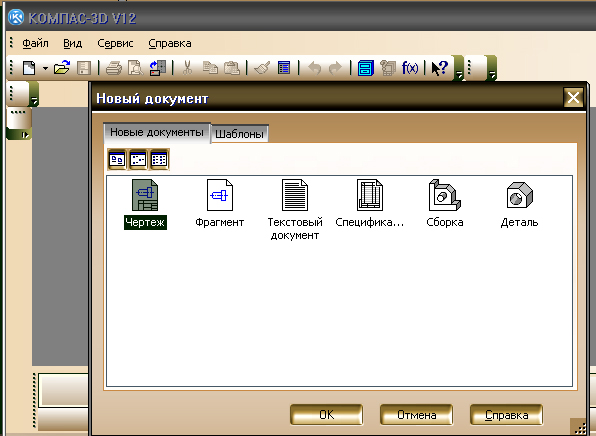Click the icon left of the Cut scissors
The image size is (596, 436).
(x=158, y=68)
